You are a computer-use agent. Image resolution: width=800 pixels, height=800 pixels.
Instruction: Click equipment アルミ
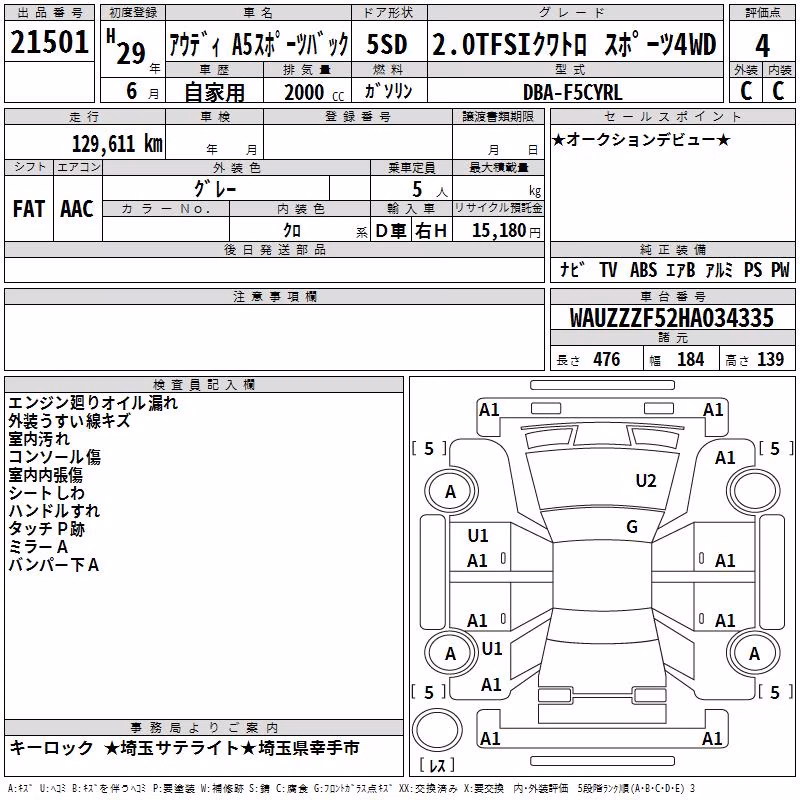tap(719, 269)
